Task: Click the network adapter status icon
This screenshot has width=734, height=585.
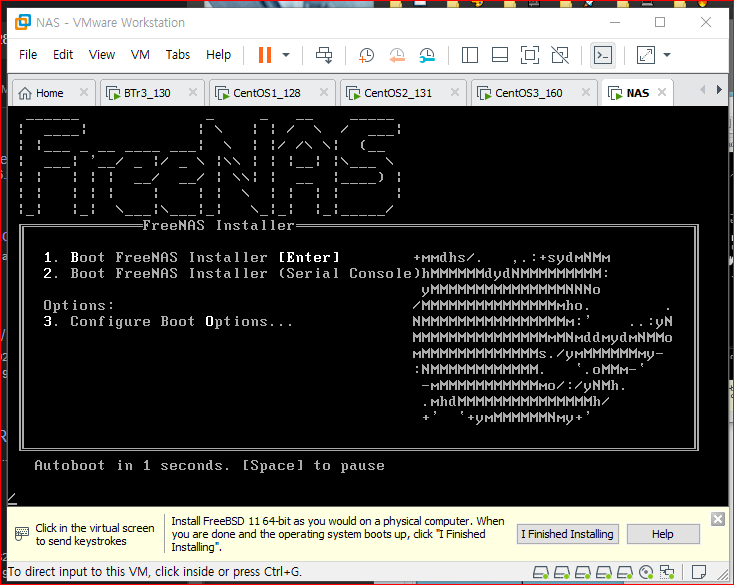Action: [x=667, y=572]
